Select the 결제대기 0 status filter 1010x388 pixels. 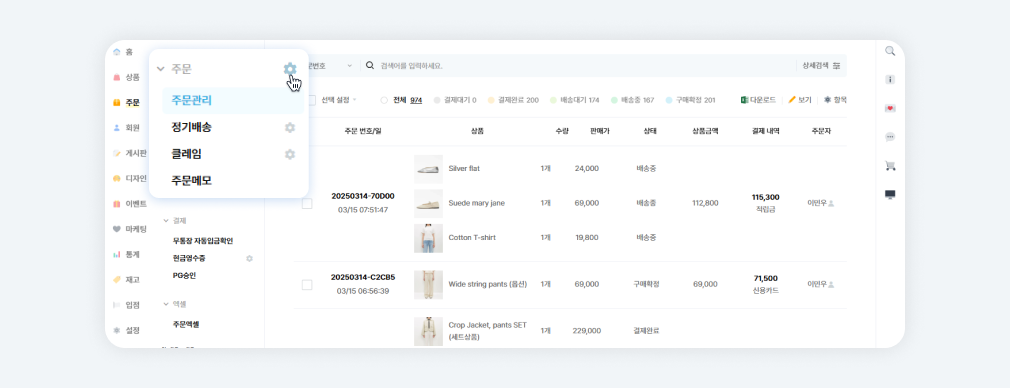tap(455, 101)
